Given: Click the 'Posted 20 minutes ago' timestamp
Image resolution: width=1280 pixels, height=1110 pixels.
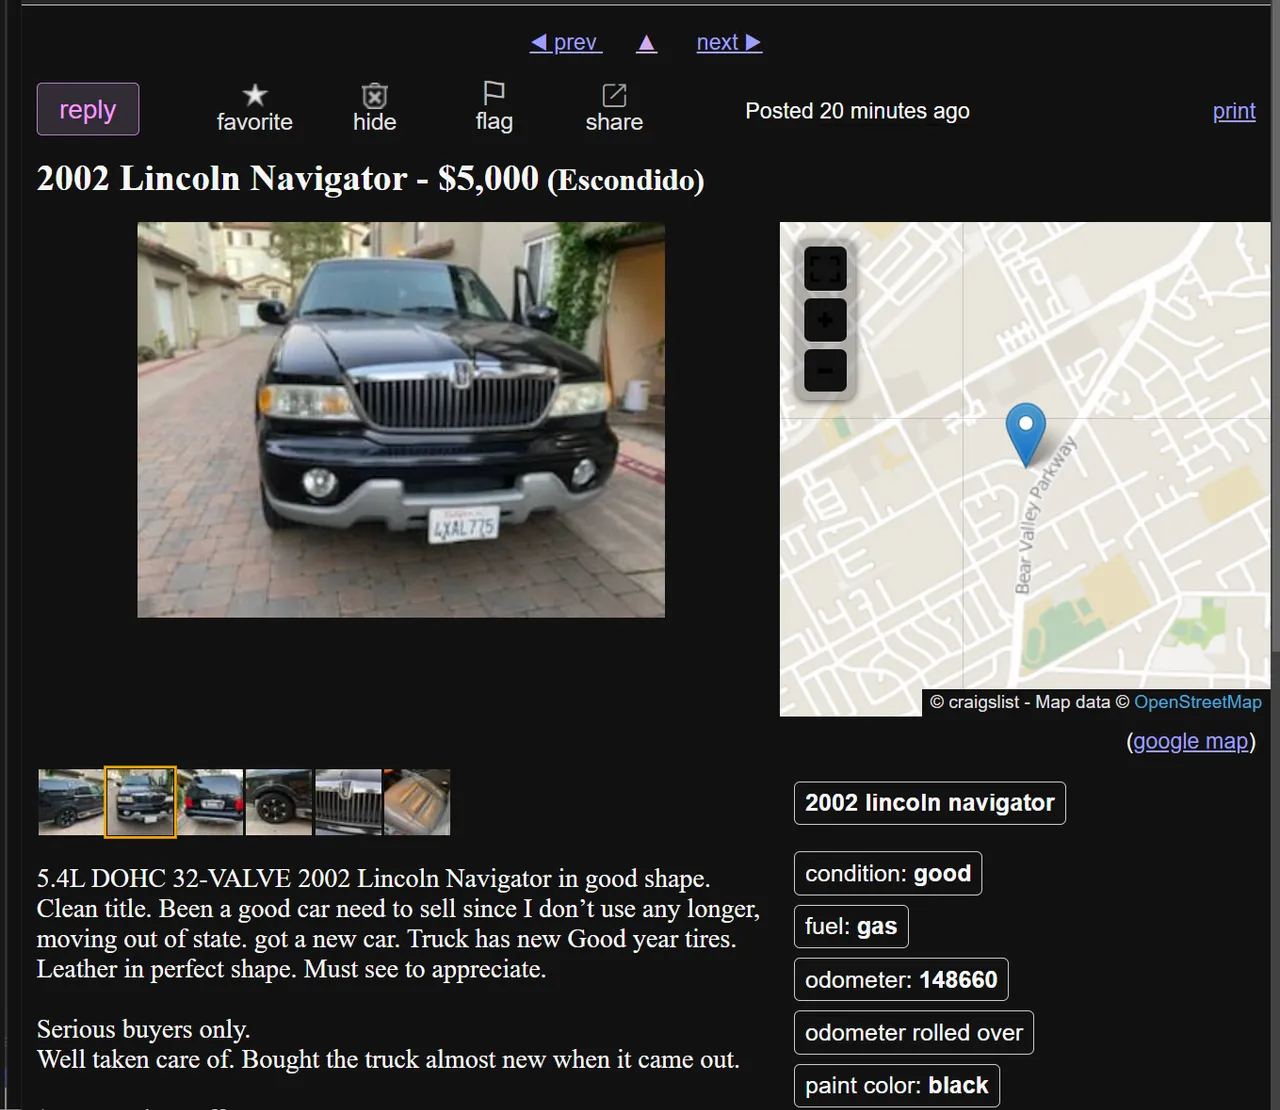Looking at the screenshot, I should [857, 111].
